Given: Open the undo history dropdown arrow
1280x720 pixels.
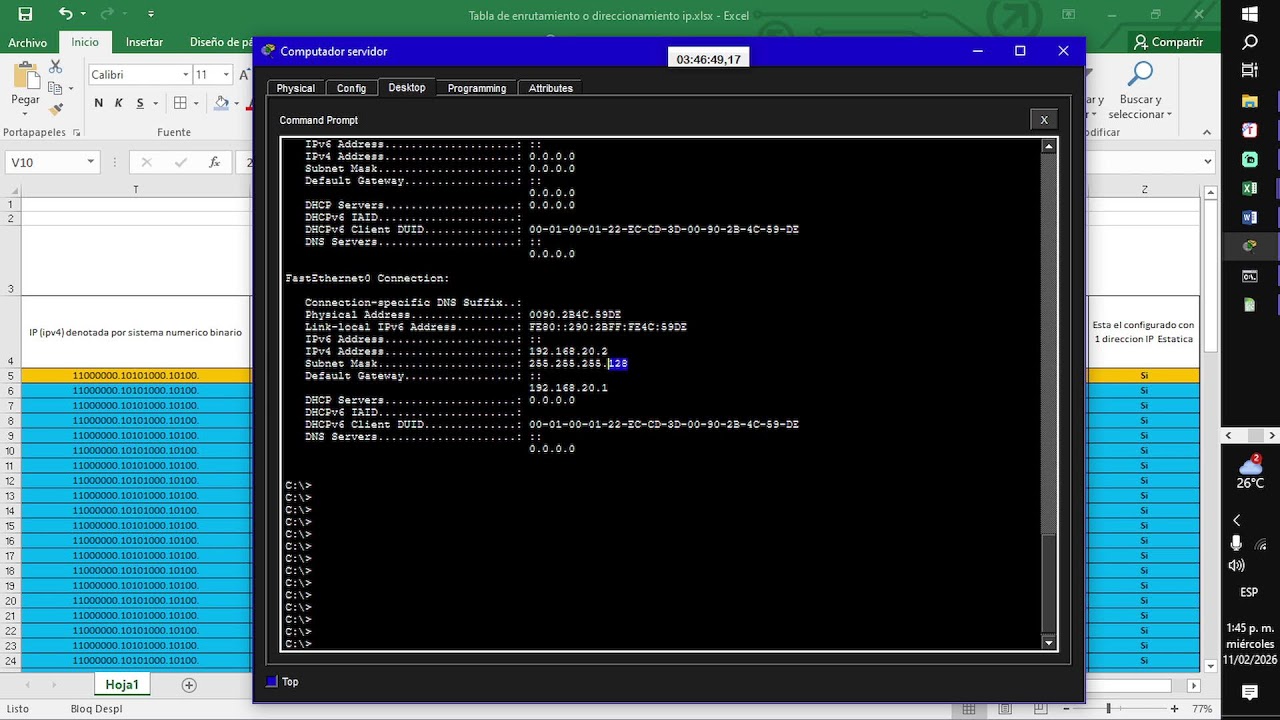Looking at the screenshot, I should (83, 14).
